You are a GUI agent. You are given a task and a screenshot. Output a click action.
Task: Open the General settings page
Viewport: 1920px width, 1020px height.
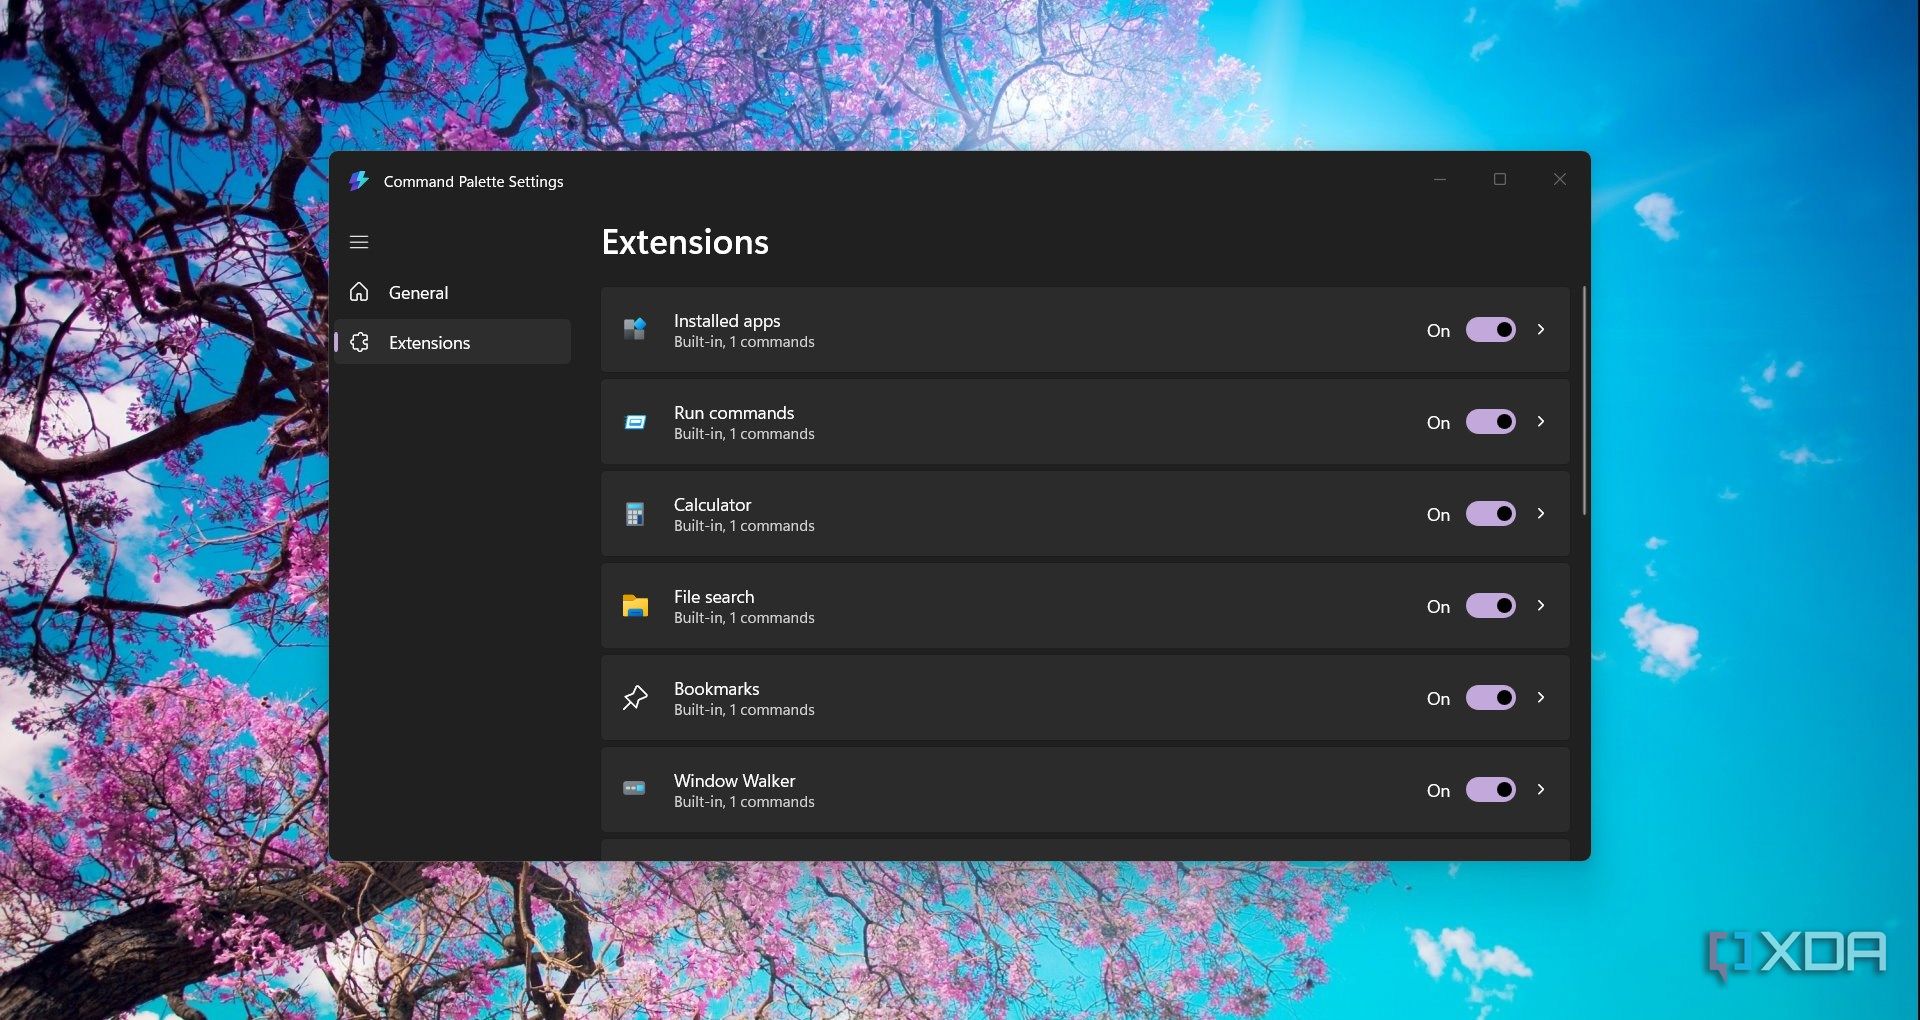(418, 293)
